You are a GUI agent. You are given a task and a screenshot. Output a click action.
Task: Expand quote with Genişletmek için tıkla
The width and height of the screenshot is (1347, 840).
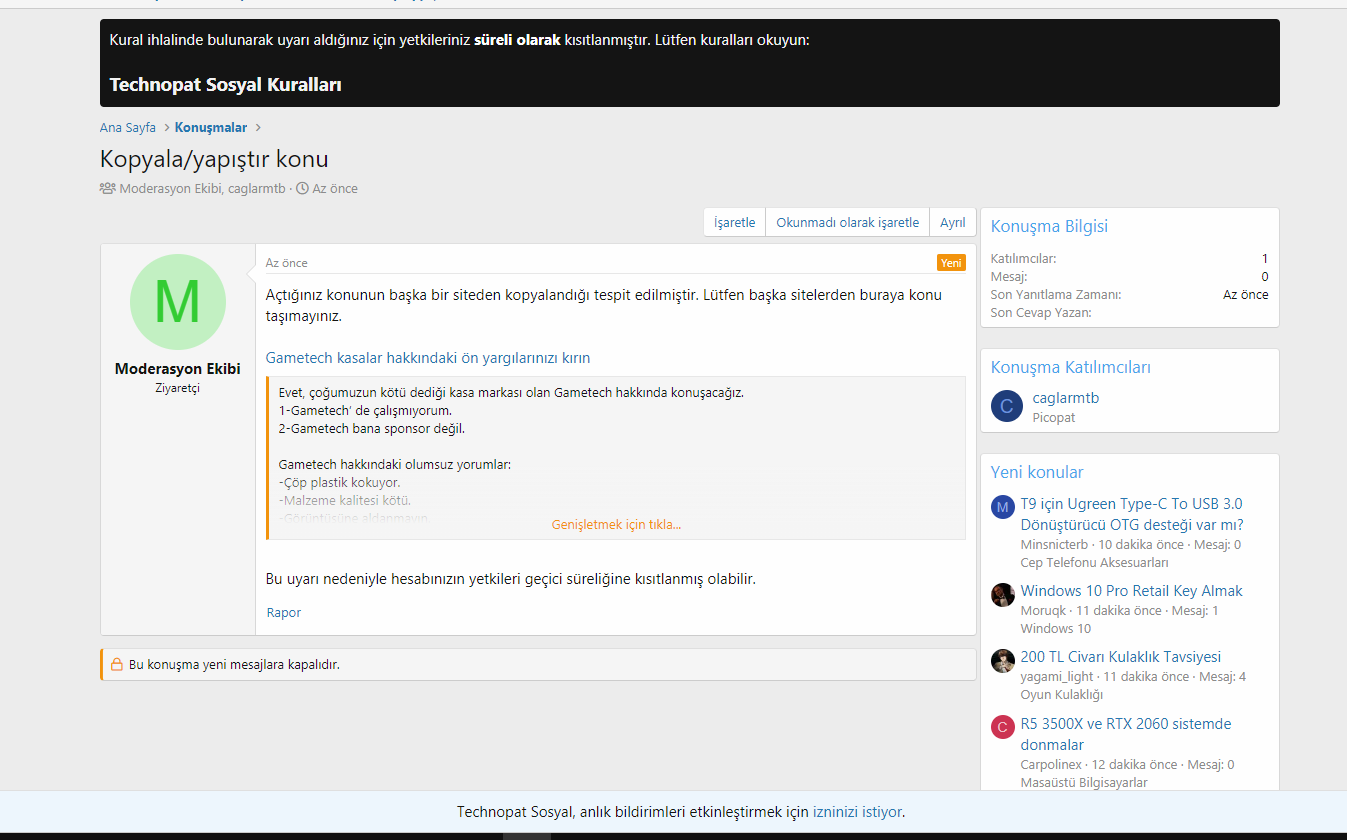616,524
